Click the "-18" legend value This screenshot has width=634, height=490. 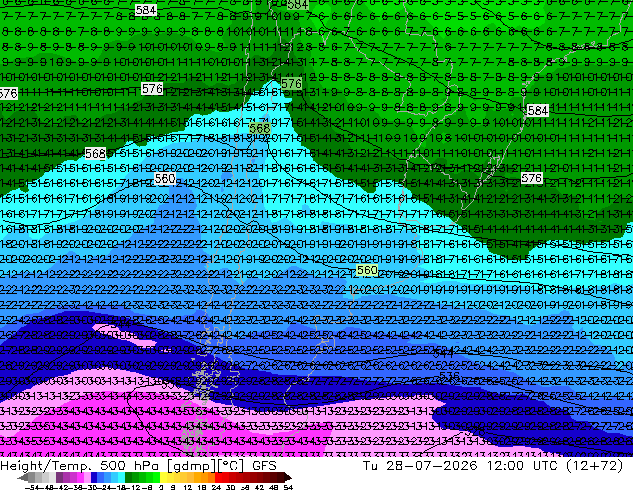(x=120, y=487)
